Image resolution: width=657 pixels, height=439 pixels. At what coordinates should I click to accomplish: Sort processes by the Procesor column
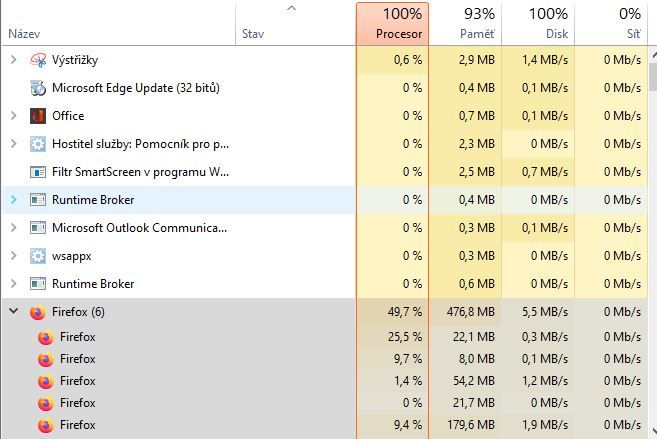click(x=392, y=23)
